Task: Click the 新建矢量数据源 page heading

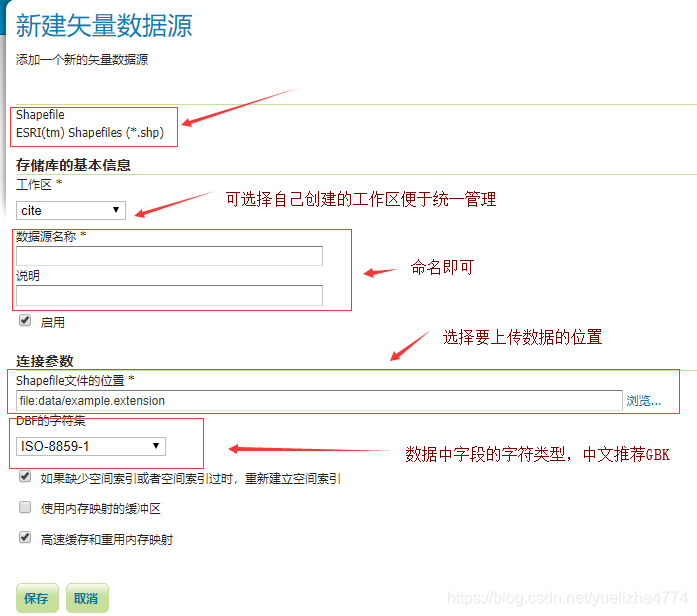Action: (104, 26)
